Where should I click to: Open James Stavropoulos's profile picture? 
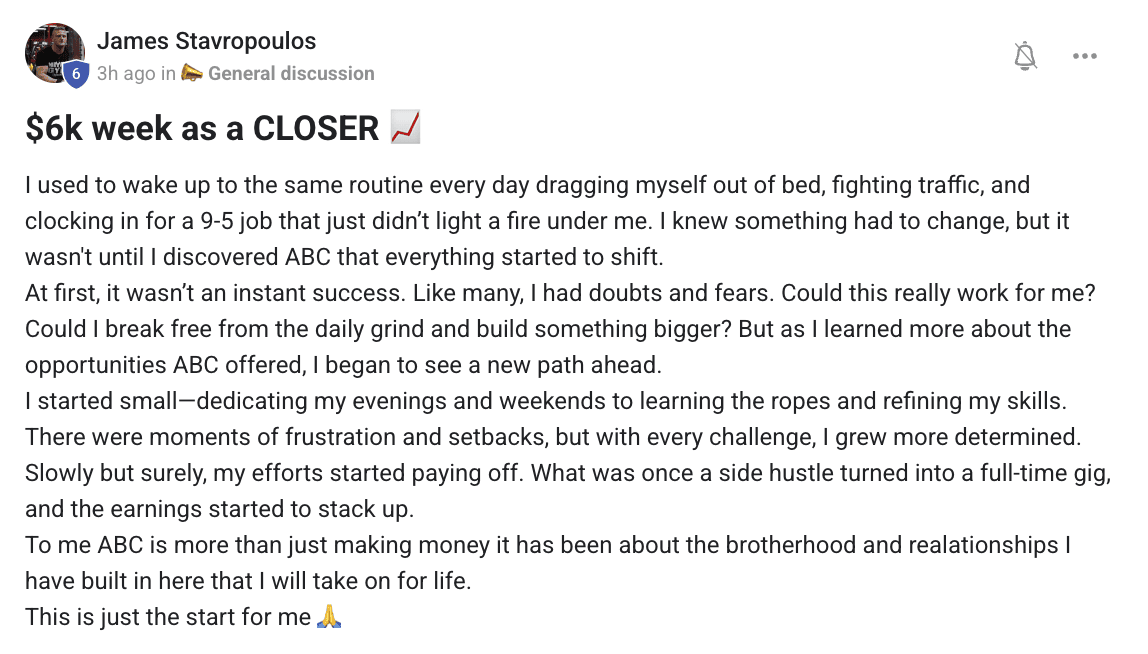pos(54,53)
